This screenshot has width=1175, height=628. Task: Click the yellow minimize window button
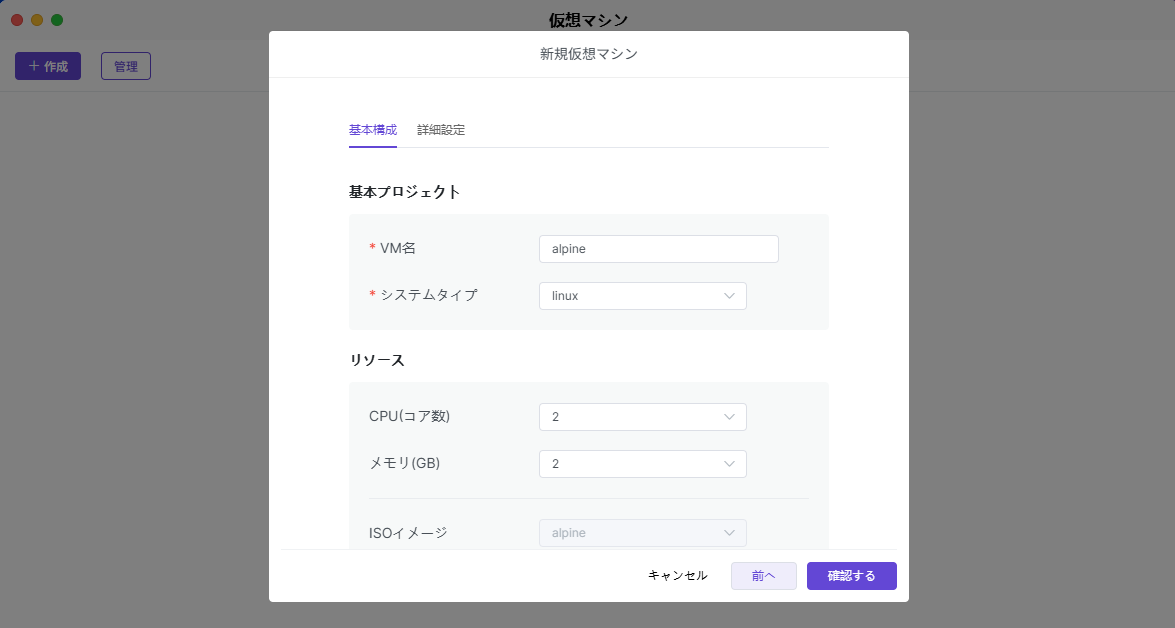pos(37,20)
